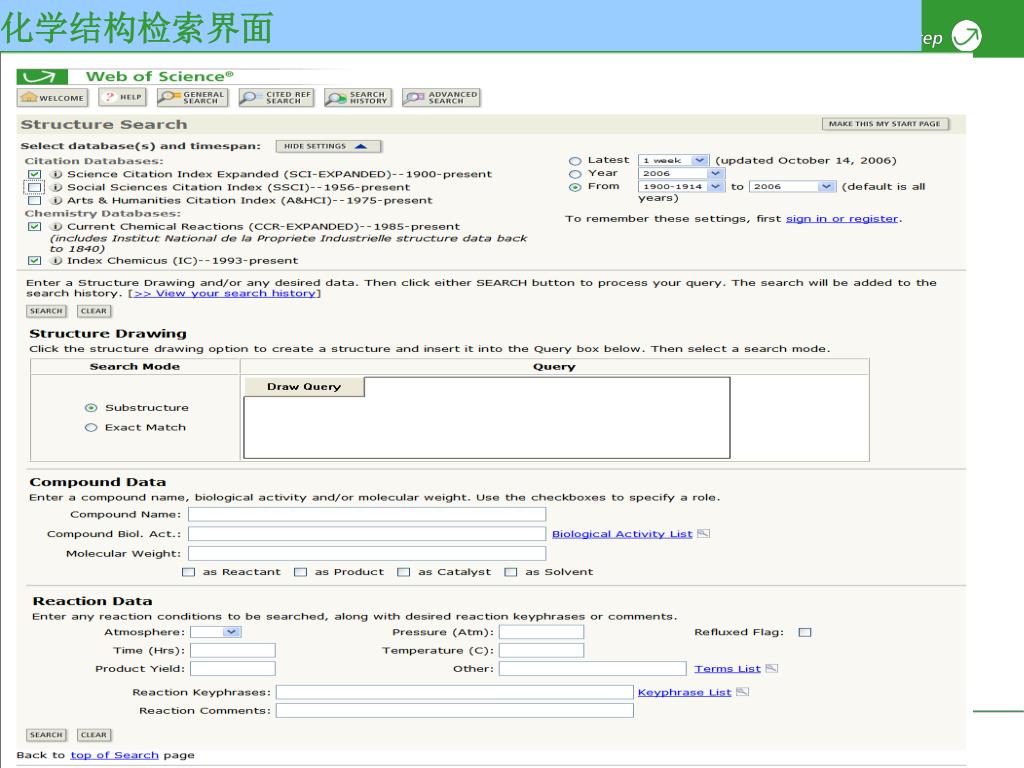The width and height of the screenshot is (1024, 768).
Task: Click the Product Yield input field
Action: [232, 669]
